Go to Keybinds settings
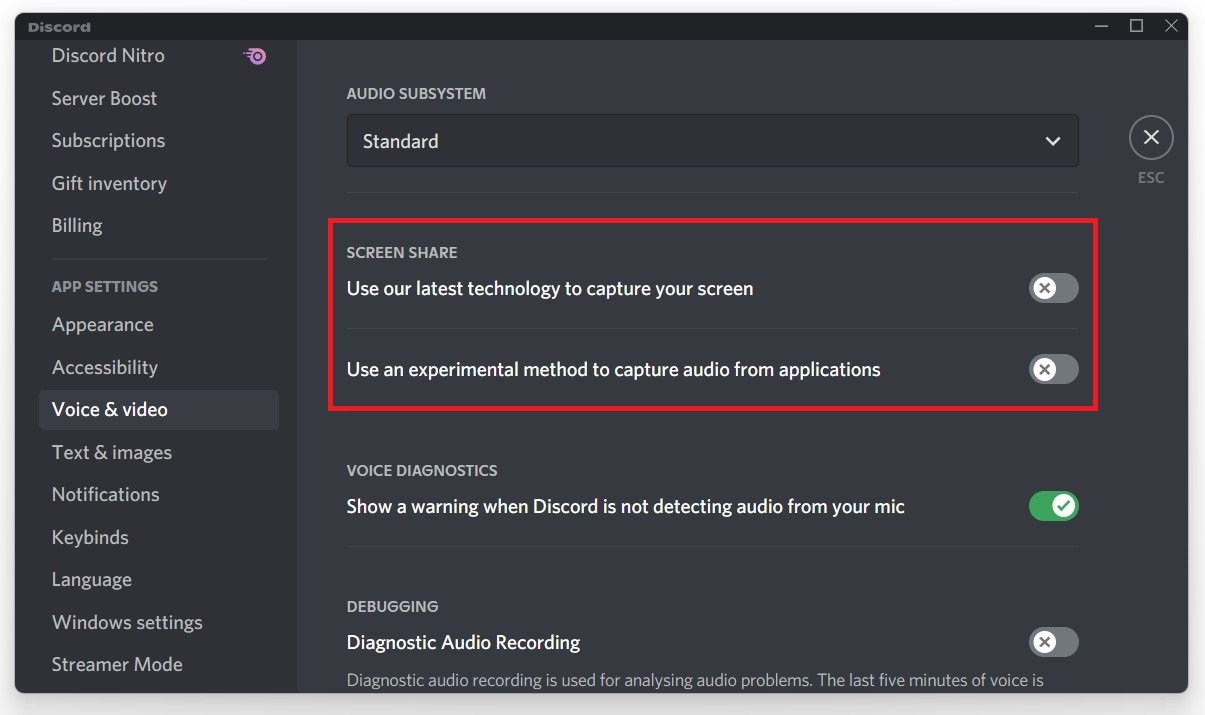Screen dimensions: 1205x715 90,537
